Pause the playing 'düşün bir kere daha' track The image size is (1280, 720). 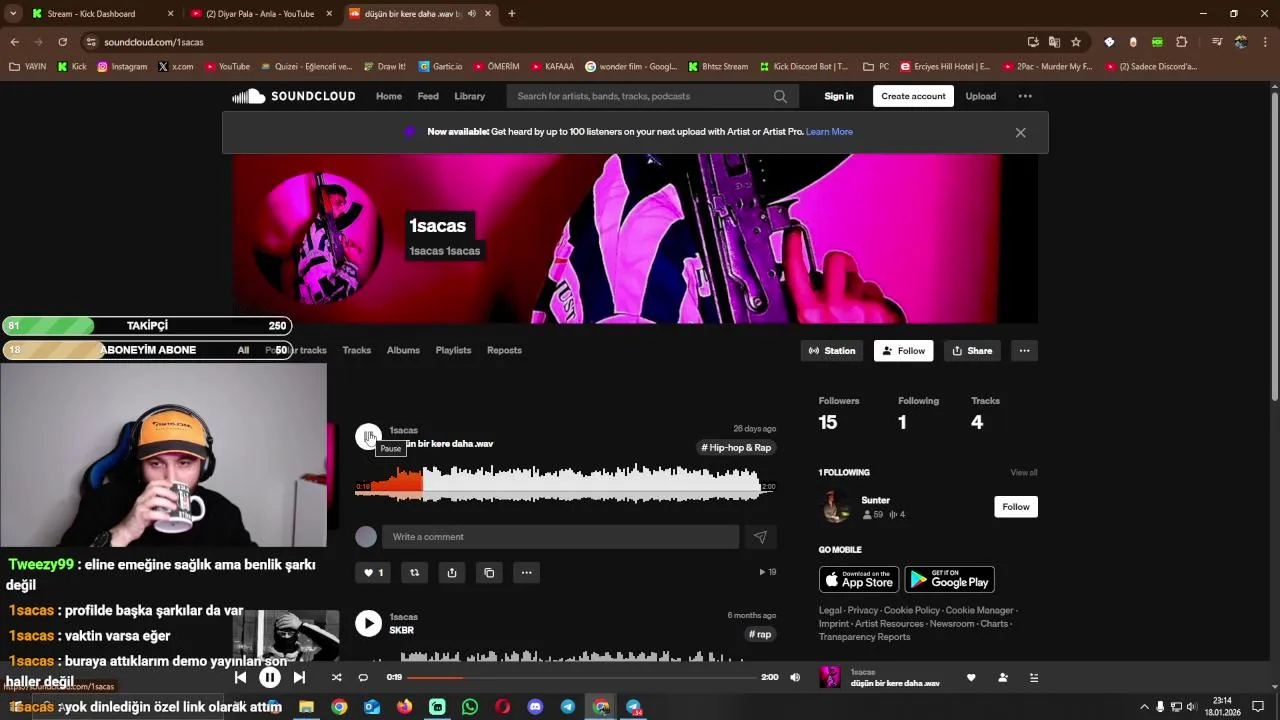pos(368,437)
